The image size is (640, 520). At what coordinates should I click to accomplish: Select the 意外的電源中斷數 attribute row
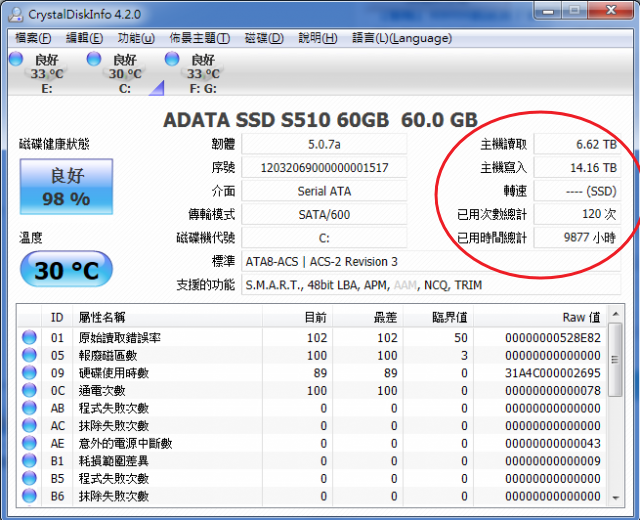tap(312, 443)
